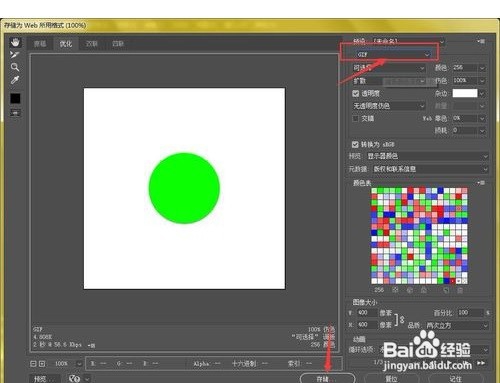Switch to the 四联 (4-Up) tab
Image resolution: width=500 pixels, height=383 pixels.
click(118, 44)
